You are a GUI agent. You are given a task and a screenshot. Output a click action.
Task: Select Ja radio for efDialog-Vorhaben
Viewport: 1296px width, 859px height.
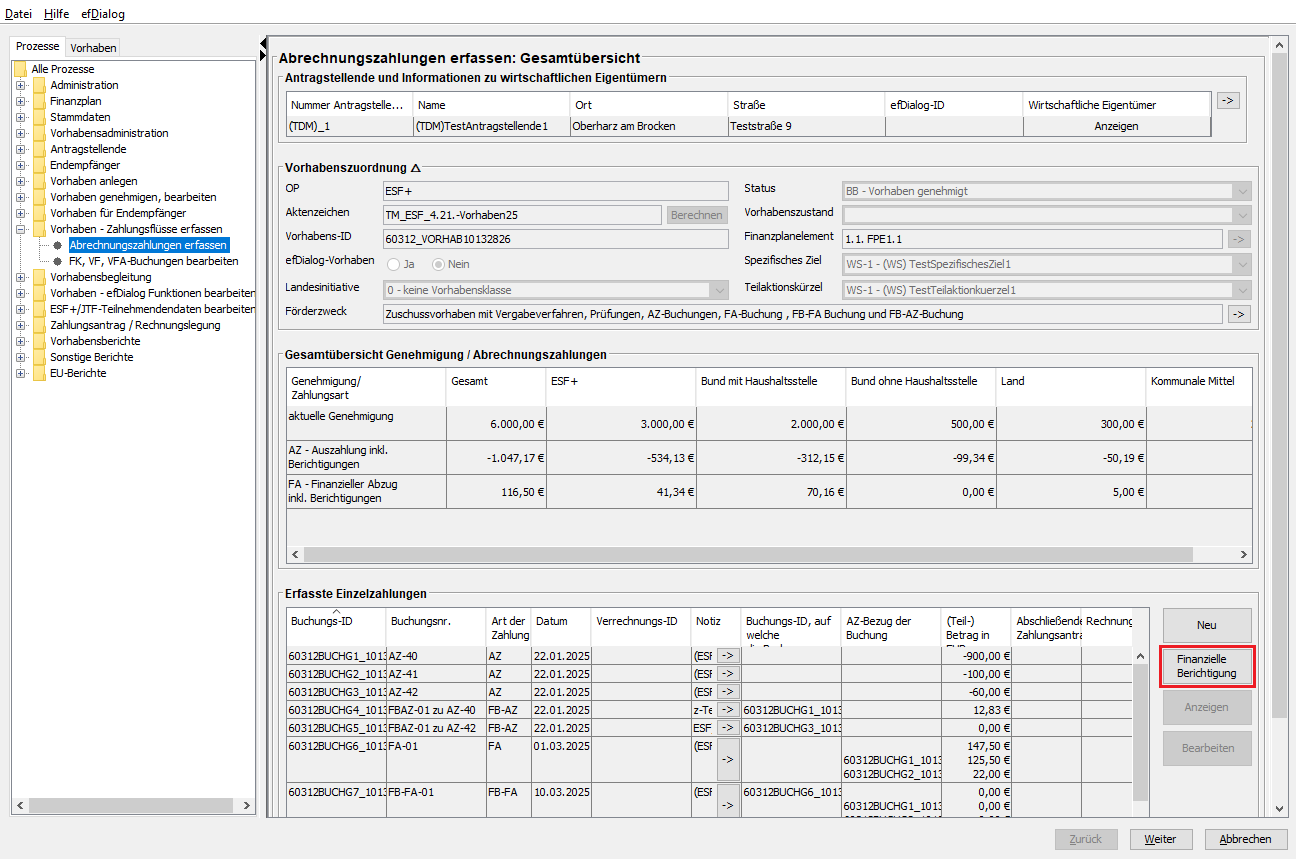point(394,264)
